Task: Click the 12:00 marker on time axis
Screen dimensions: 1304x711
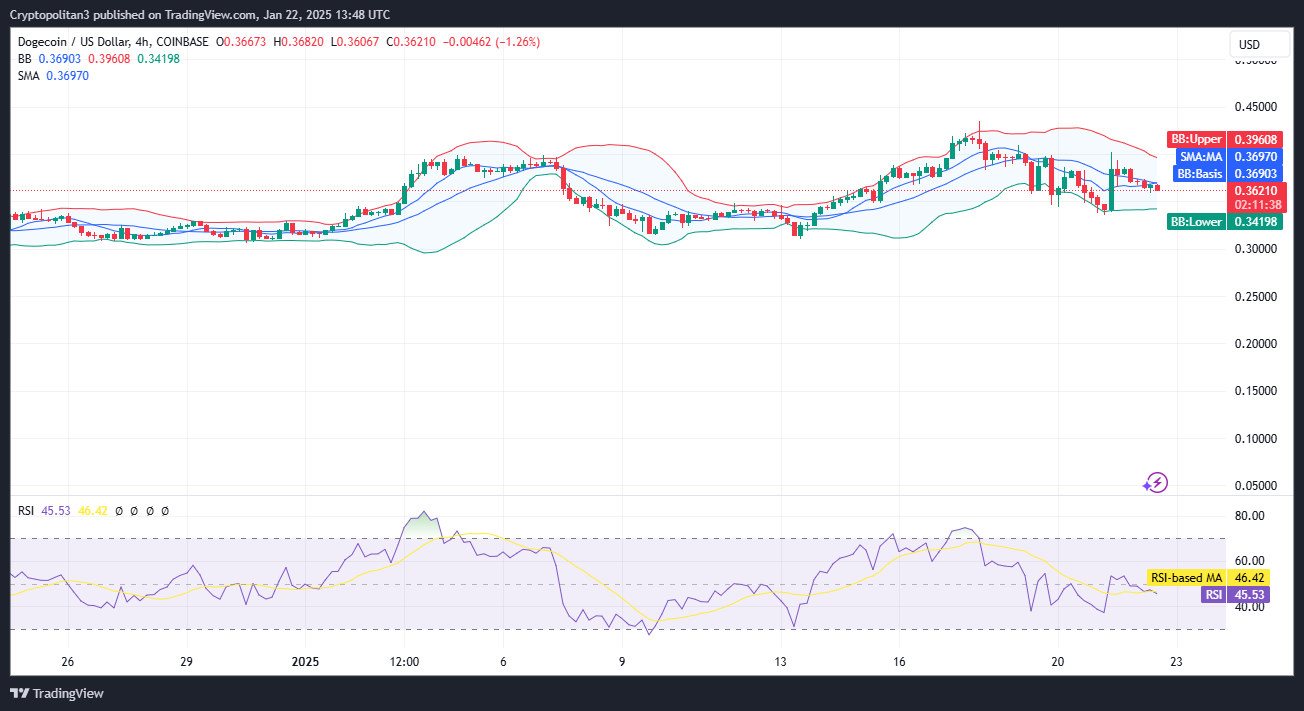Action: click(404, 661)
